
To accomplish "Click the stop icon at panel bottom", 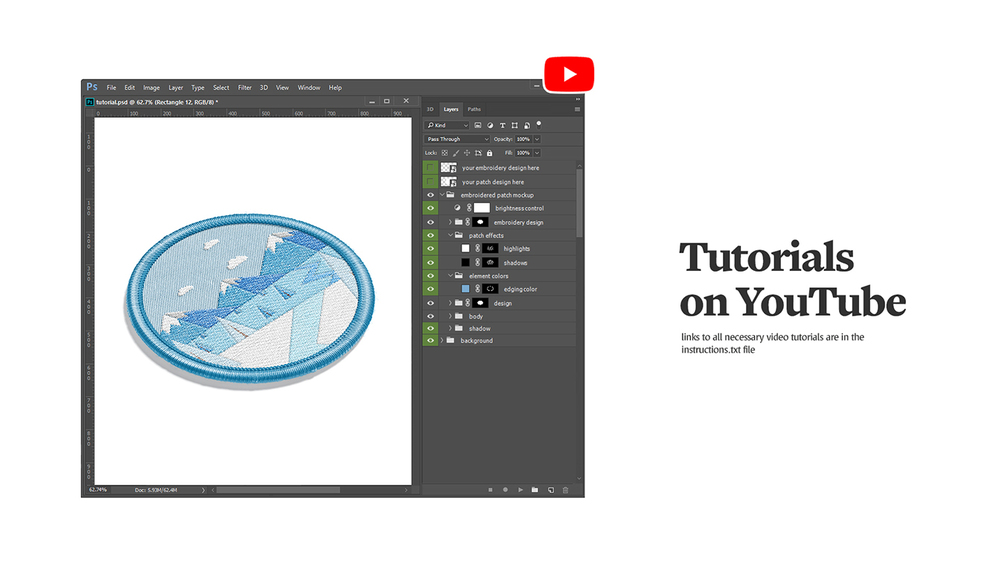I will pyautogui.click(x=490, y=490).
